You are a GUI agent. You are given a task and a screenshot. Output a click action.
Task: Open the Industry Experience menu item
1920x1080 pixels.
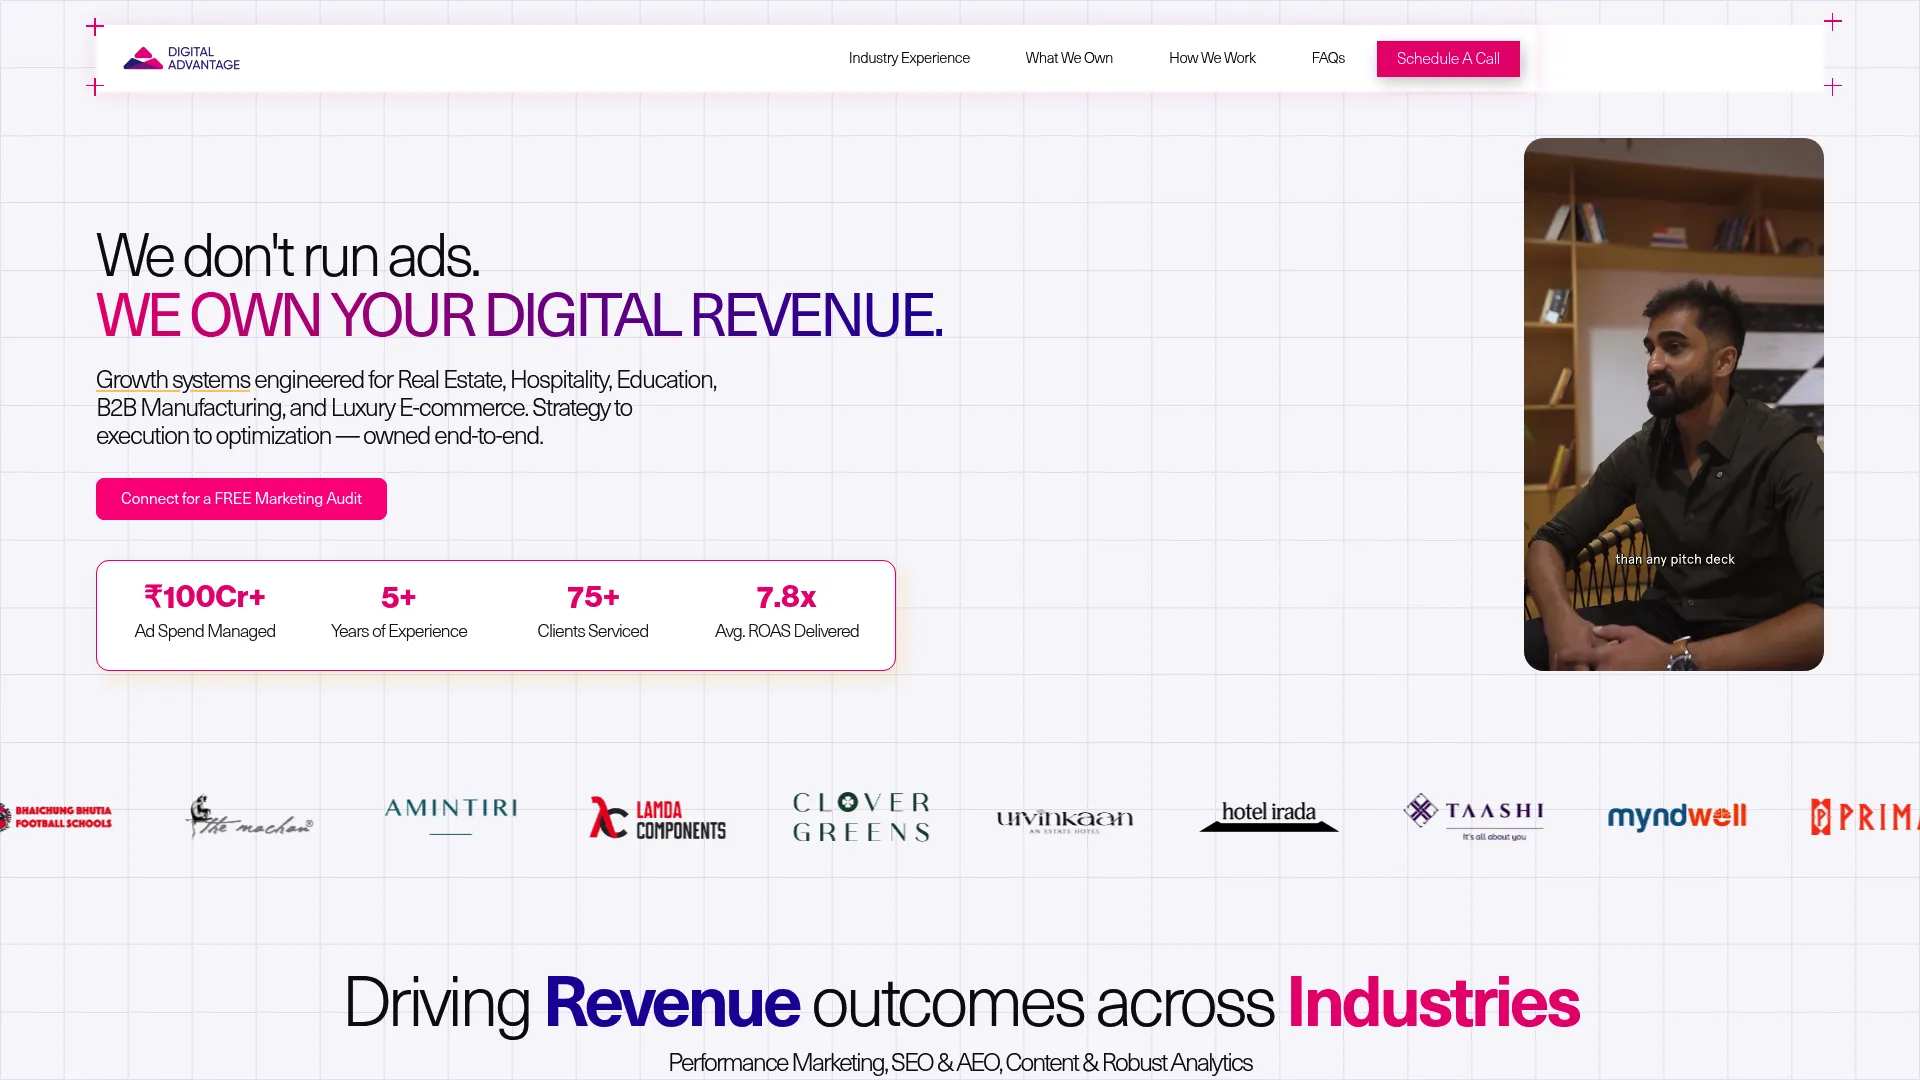pos(909,58)
